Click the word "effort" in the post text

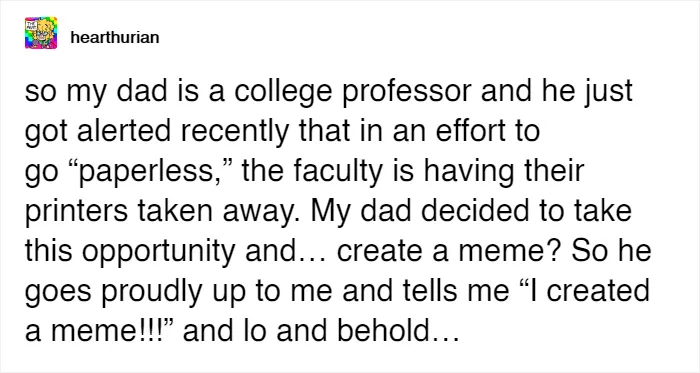click(461, 131)
